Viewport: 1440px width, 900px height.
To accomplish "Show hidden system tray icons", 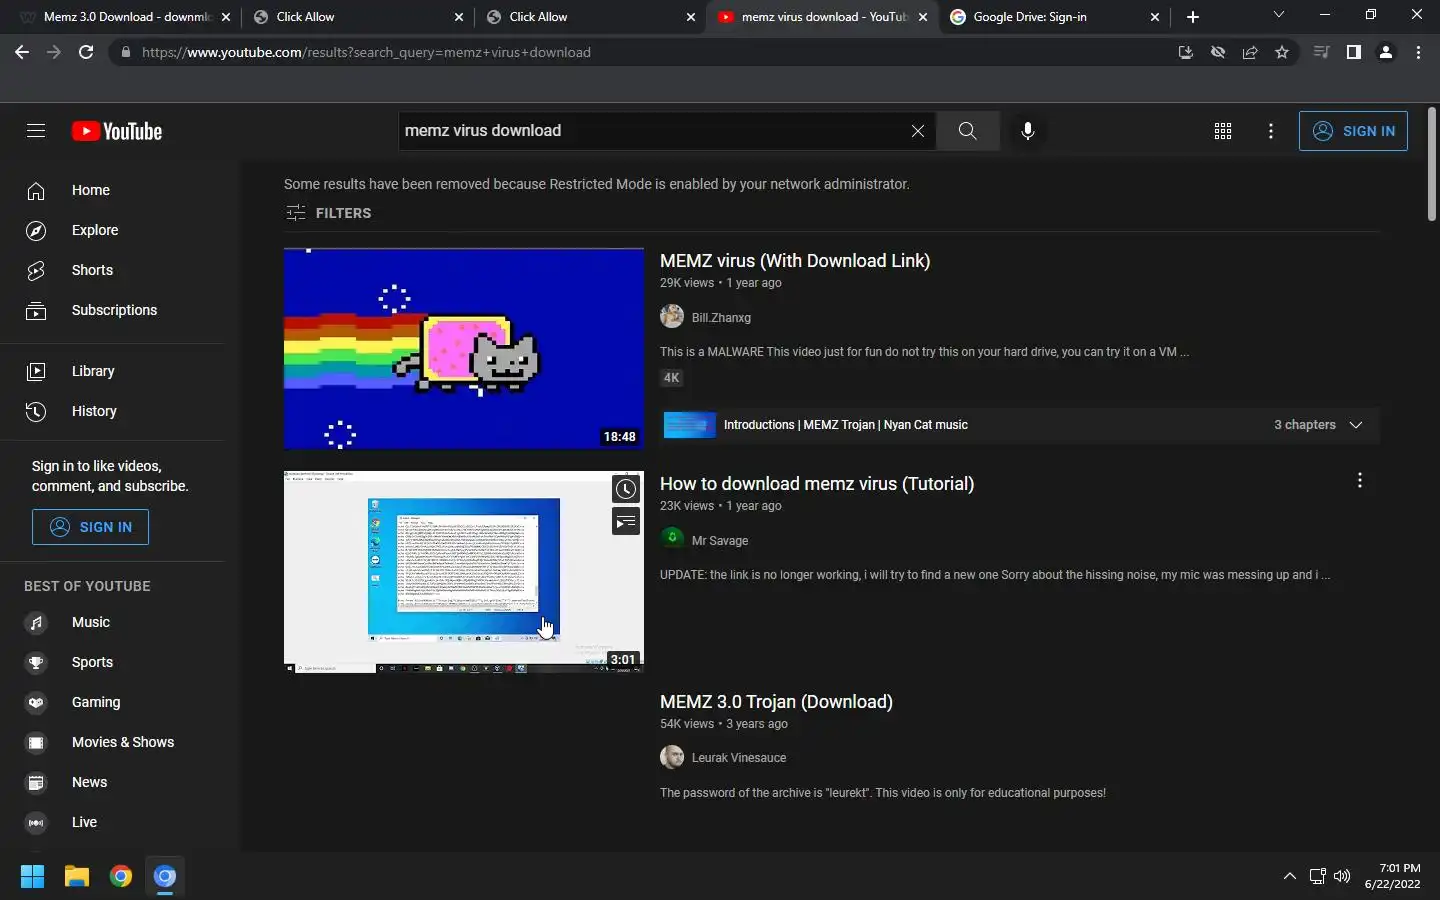I will click(x=1290, y=876).
